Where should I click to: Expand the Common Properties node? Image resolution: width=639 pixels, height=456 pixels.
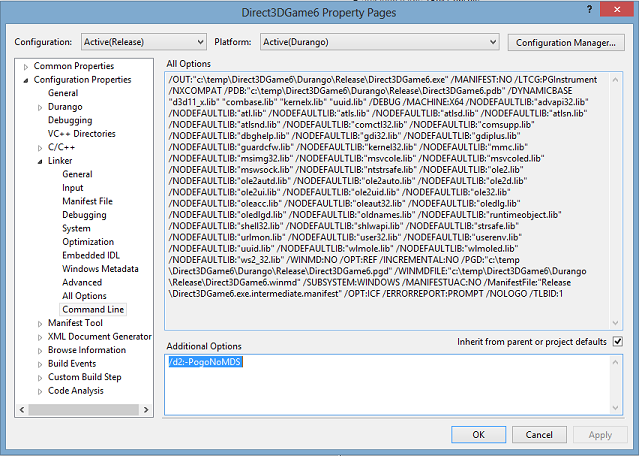point(26,66)
